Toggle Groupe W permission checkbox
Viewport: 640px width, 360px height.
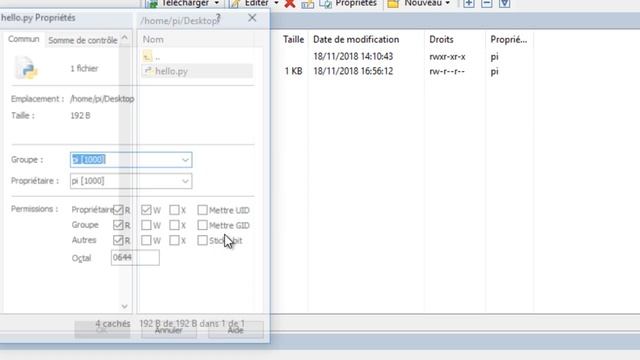click(x=146, y=225)
